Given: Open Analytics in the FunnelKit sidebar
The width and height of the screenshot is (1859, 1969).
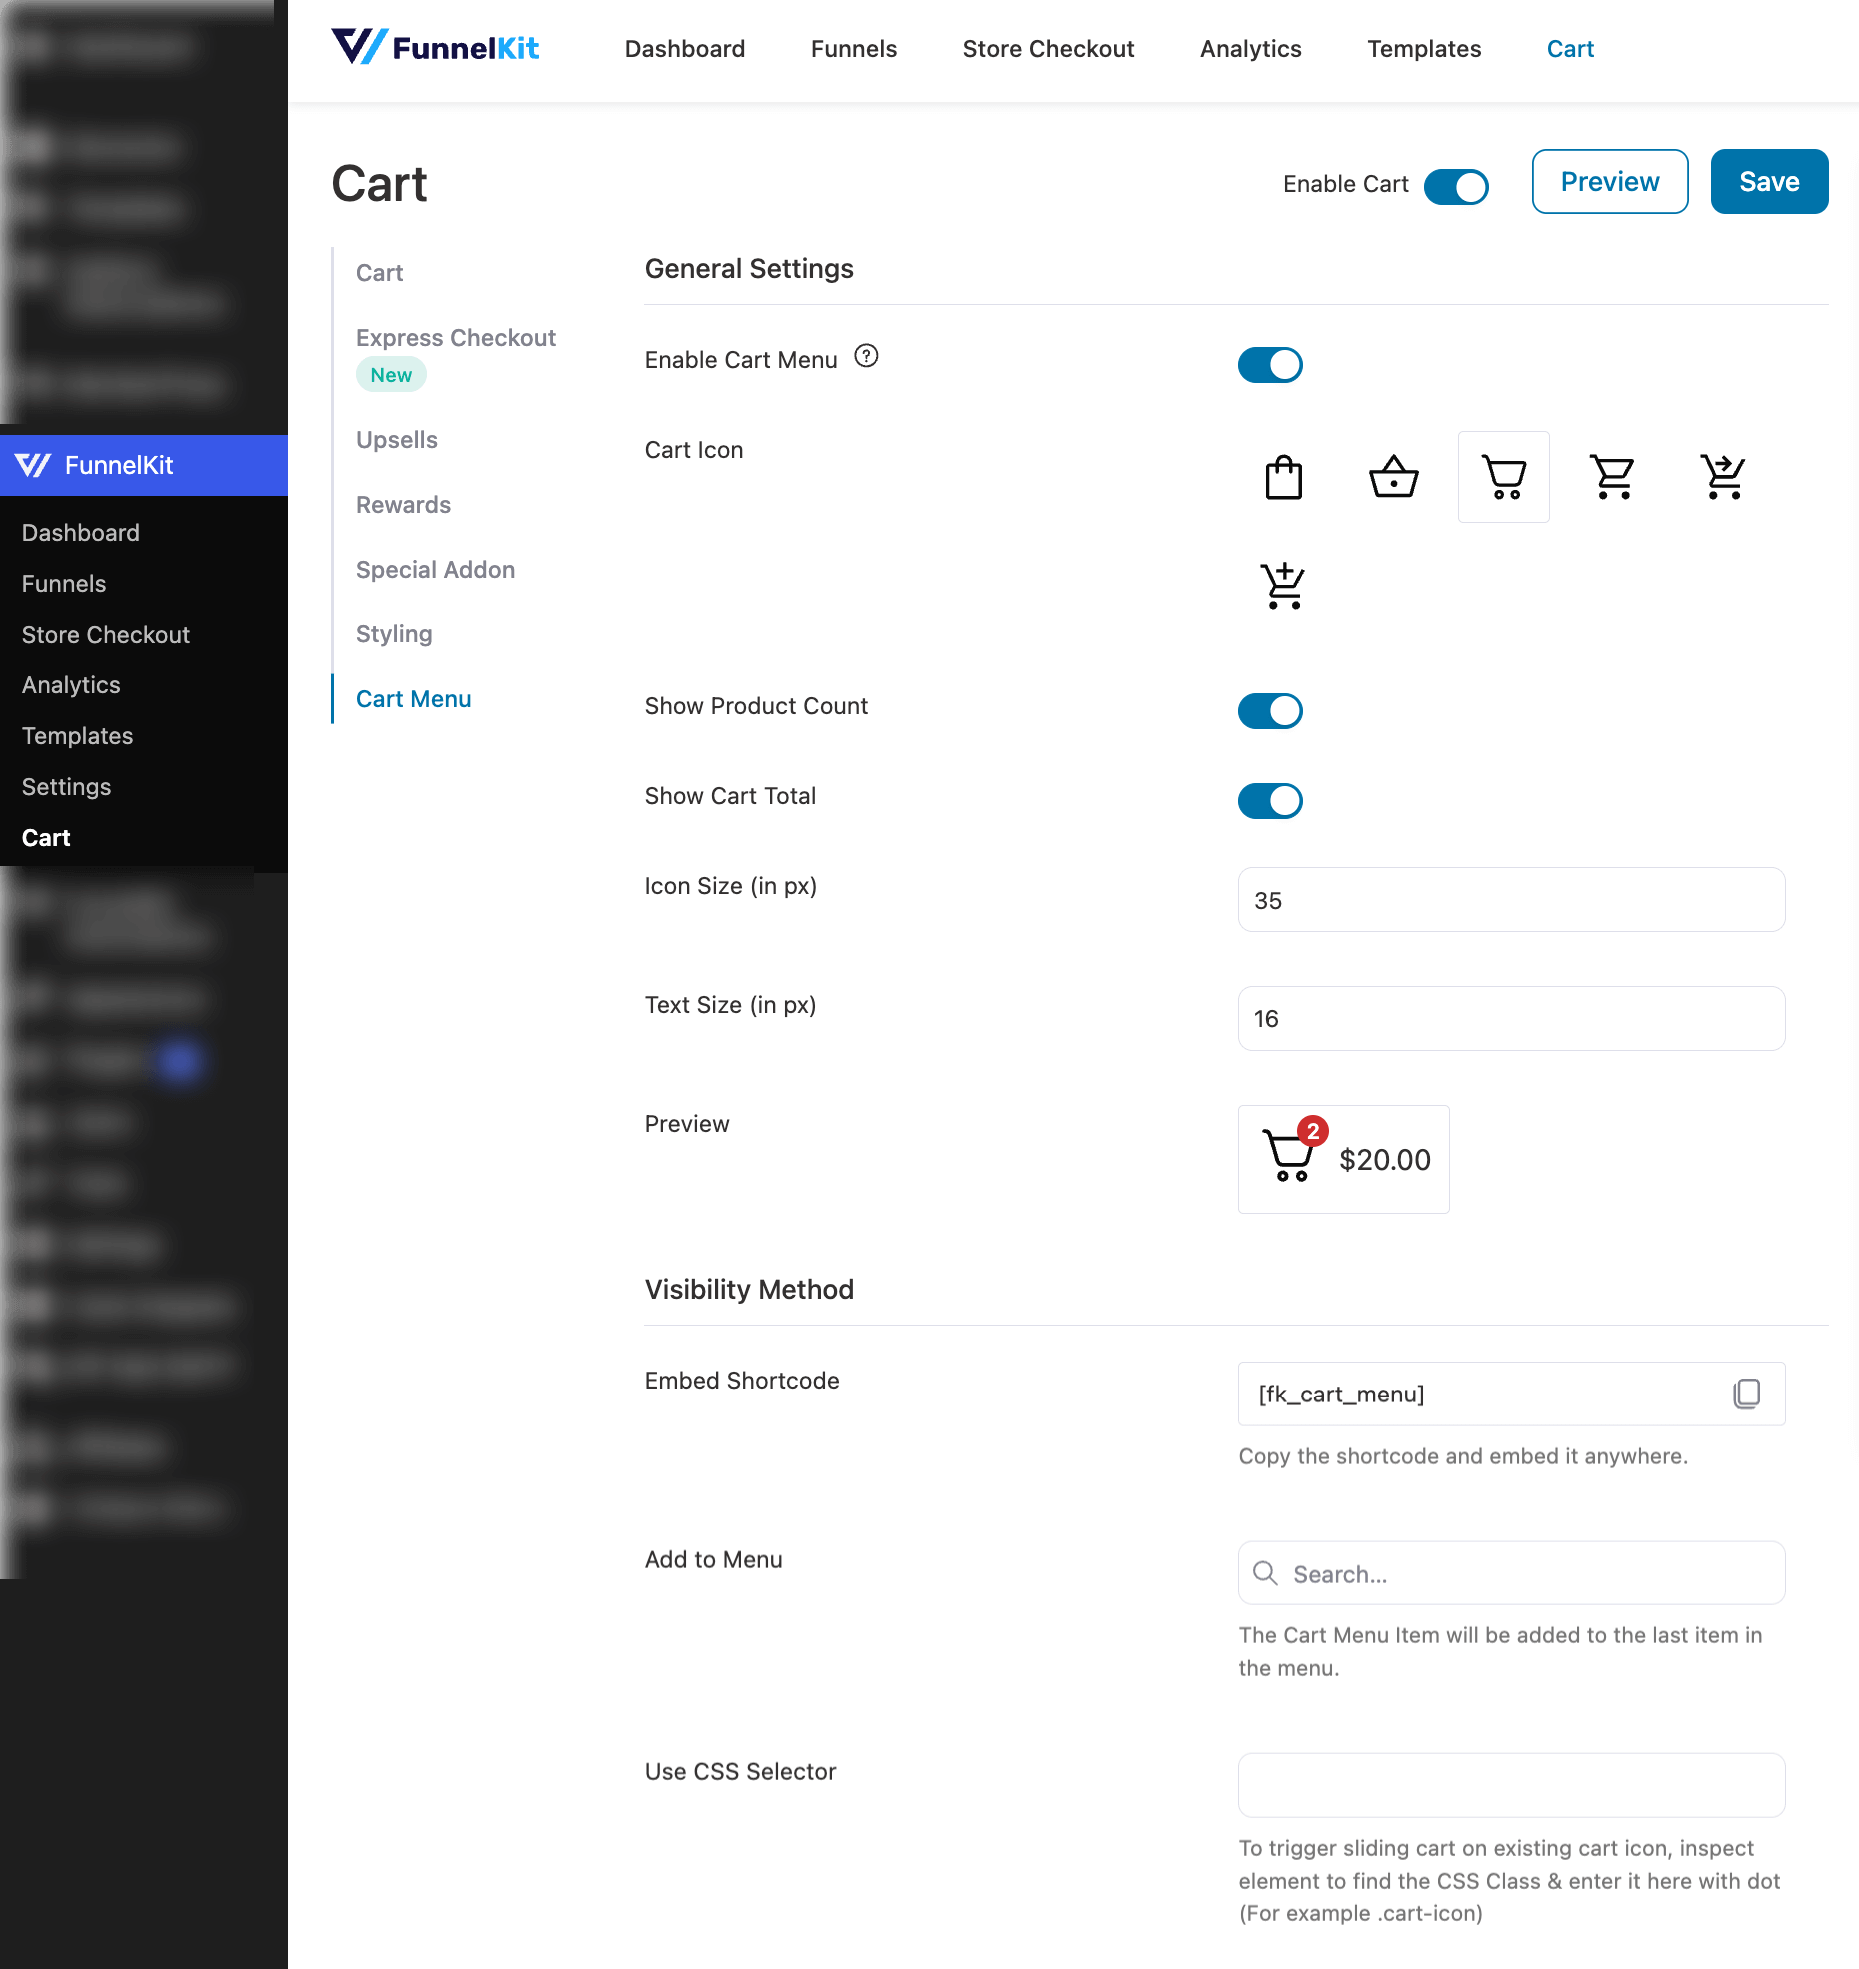Looking at the screenshot, I should pyautogui.click(x=70, y=684).
